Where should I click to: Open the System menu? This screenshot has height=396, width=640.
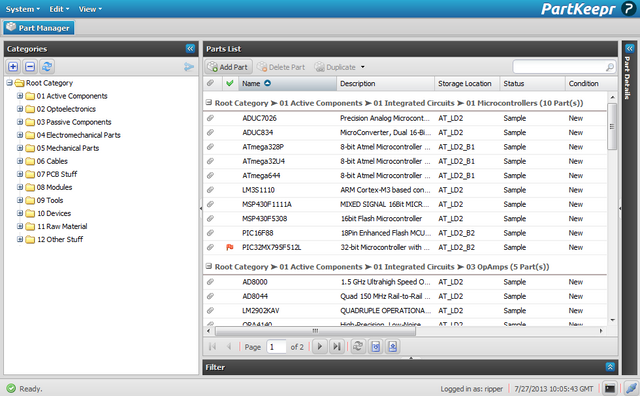(23, 9)
